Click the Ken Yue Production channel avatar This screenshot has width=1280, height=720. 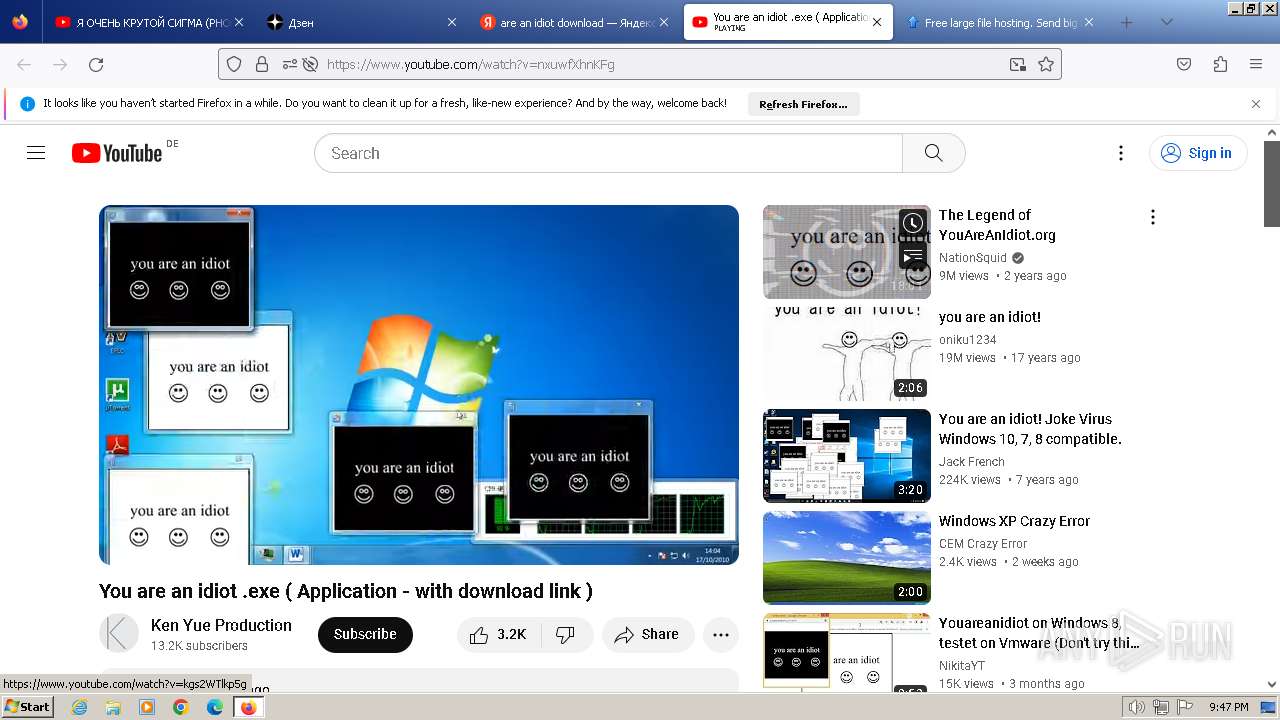pos(119,634)
